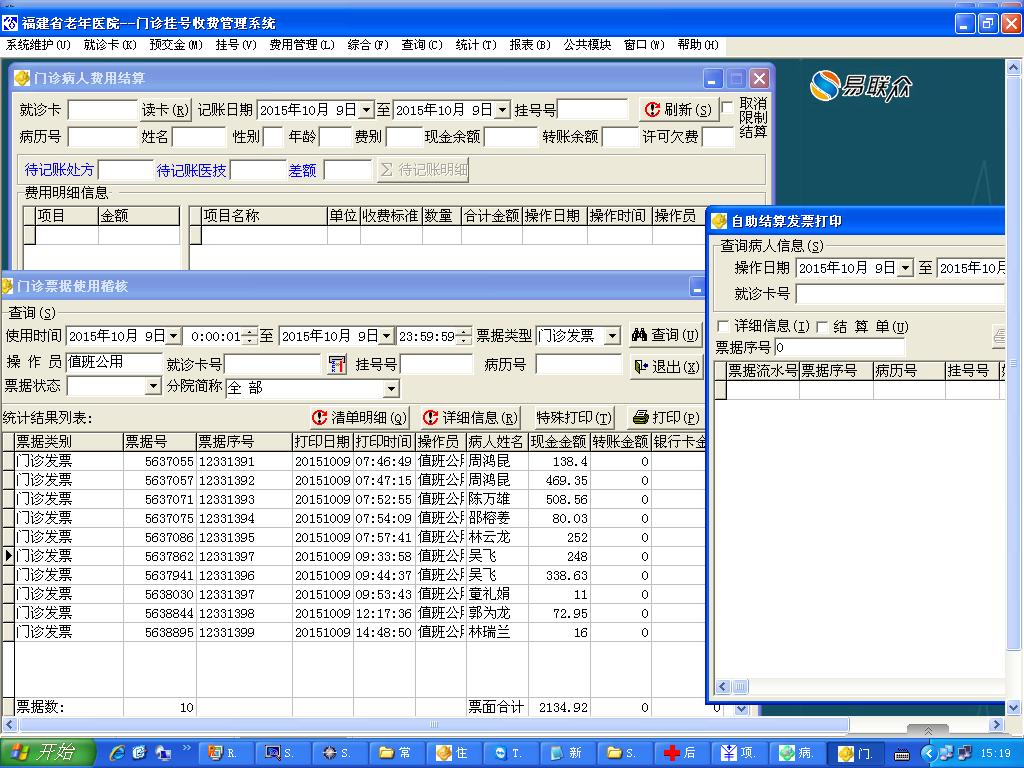1024x768 pixels.
Task: Open 操作日期 date dropdown in 自助结算
Action: (904, 268)
